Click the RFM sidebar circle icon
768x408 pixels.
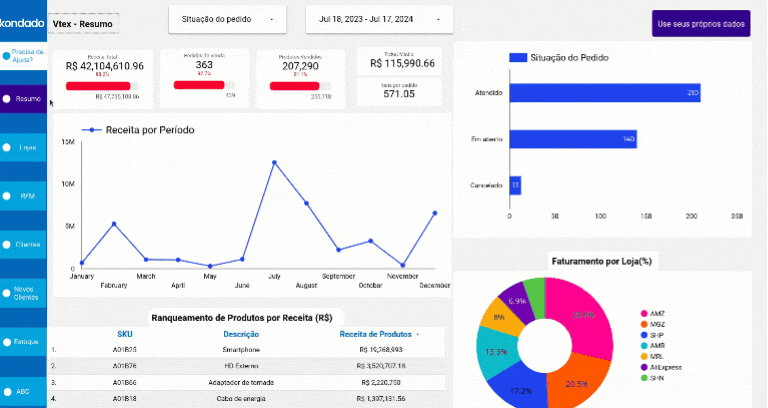tap(8, 196)
